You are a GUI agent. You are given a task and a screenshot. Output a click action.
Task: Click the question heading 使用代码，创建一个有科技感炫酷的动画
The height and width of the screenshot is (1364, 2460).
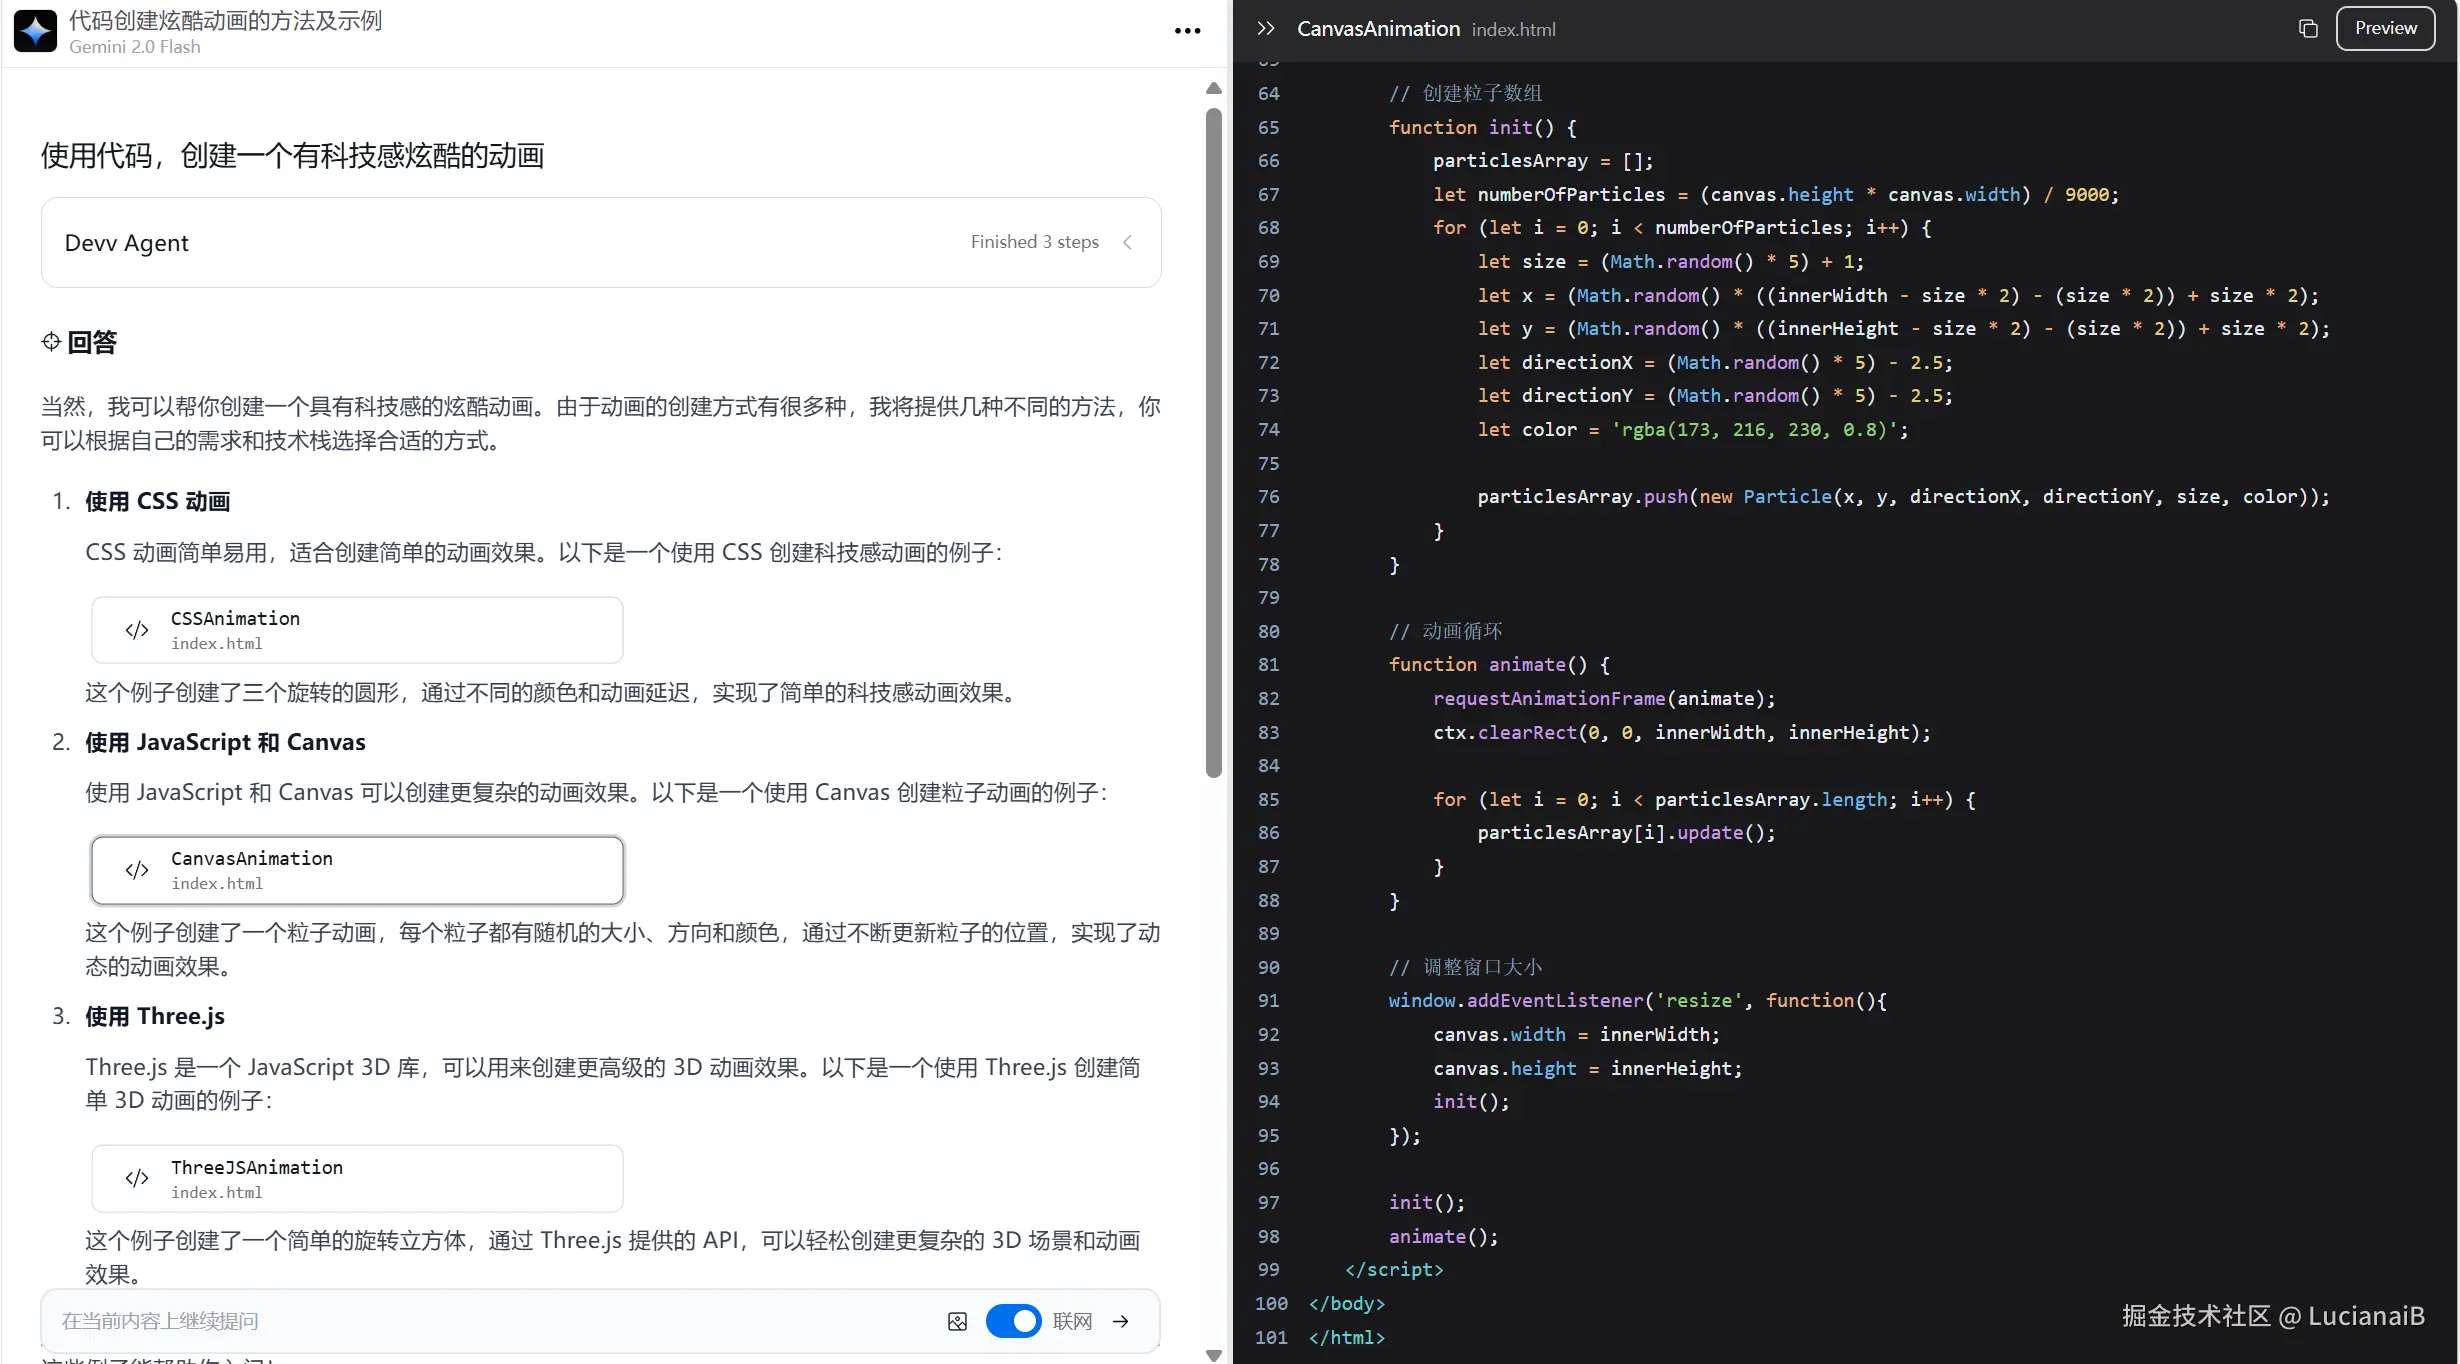coord(292,155)
